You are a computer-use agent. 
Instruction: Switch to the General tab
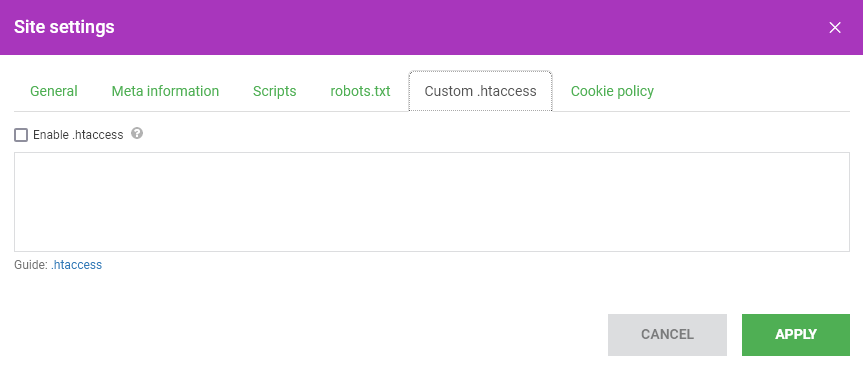tap(53, 91)
